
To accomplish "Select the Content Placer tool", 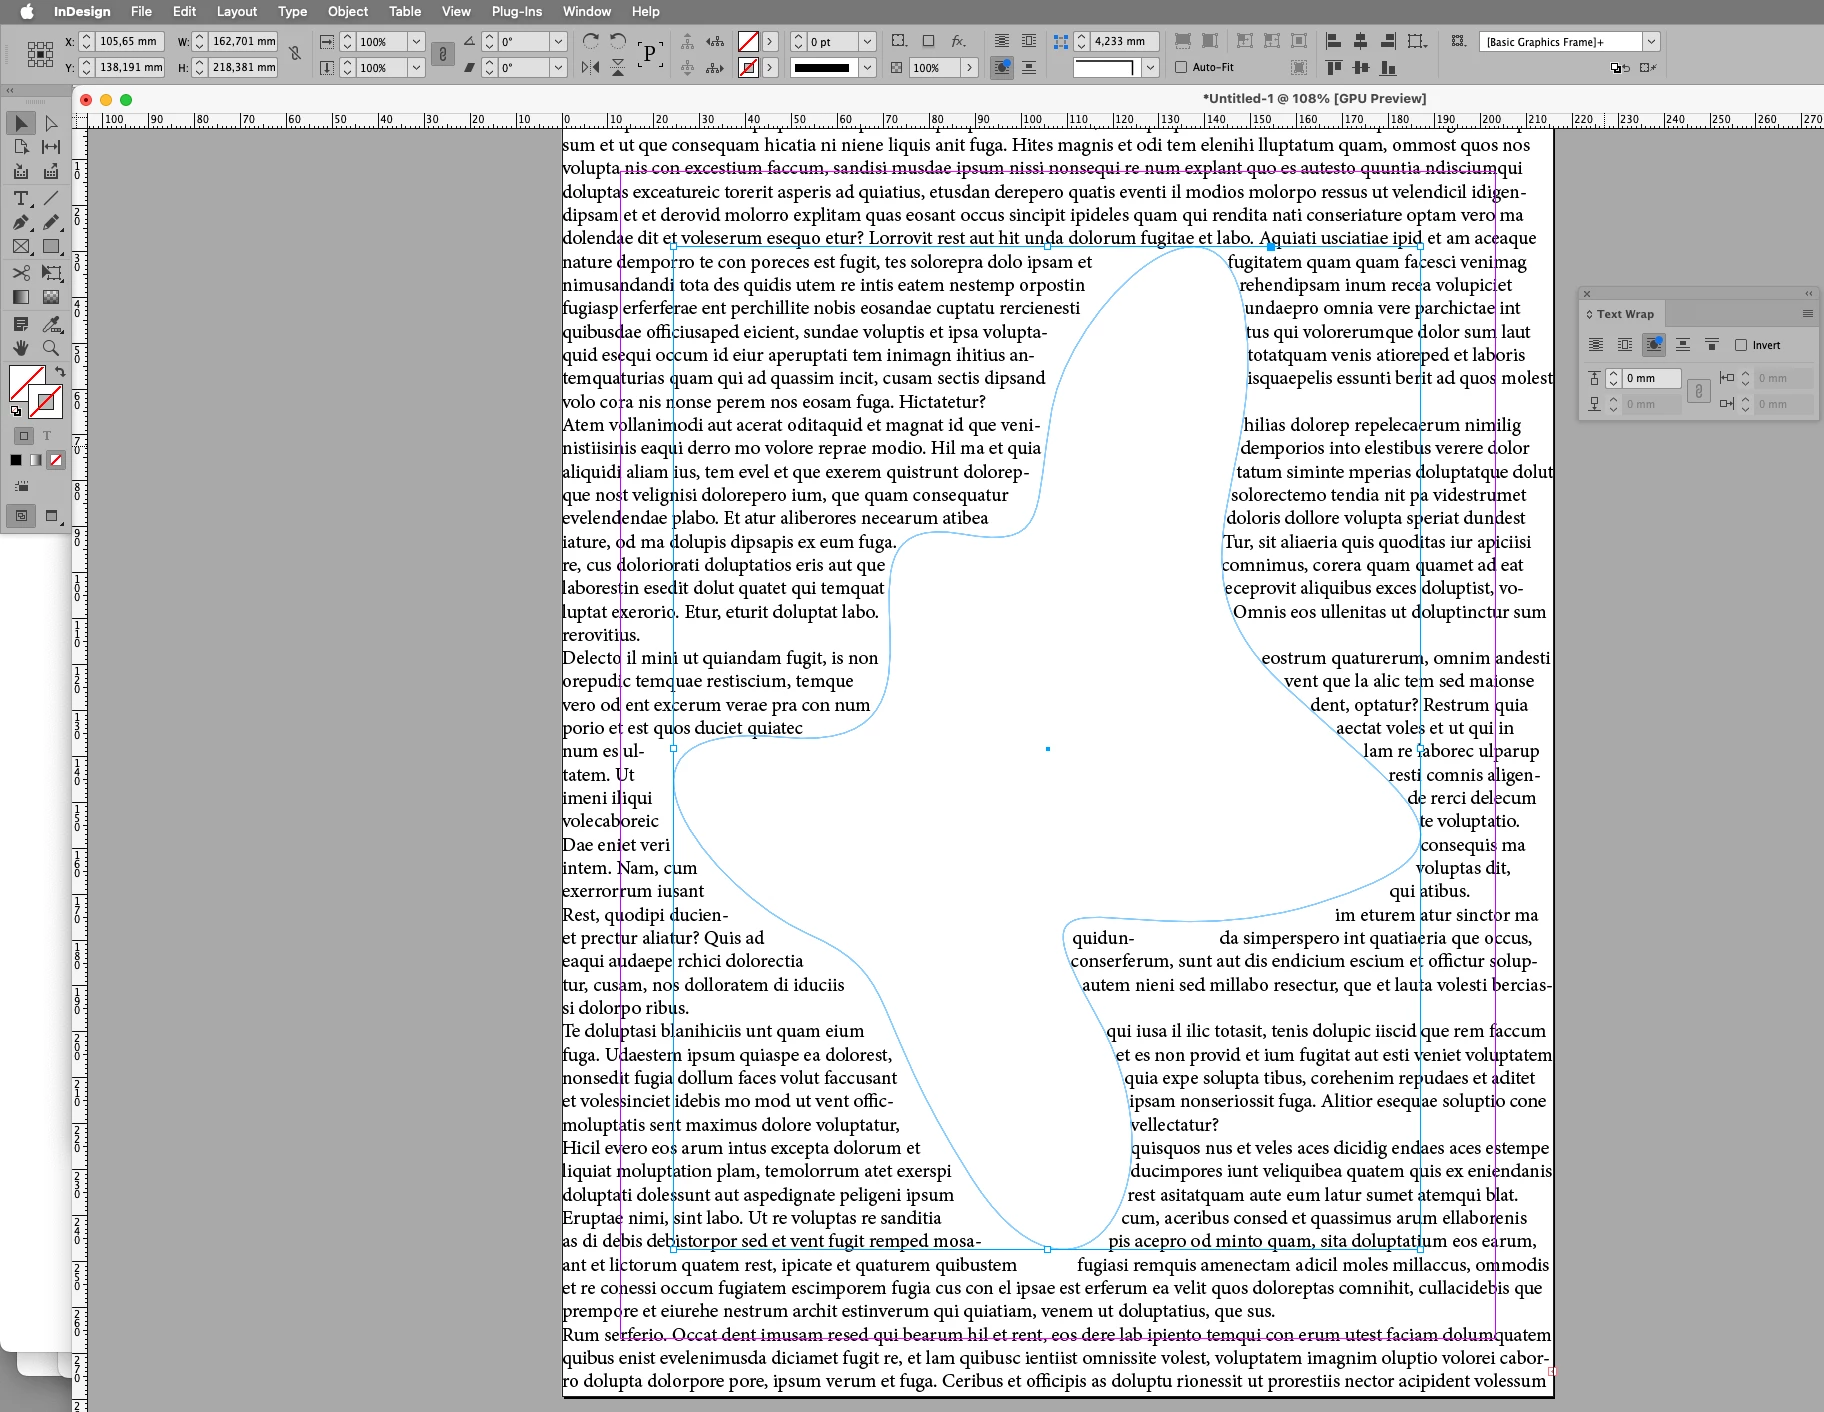I will (x=51, y=171).
